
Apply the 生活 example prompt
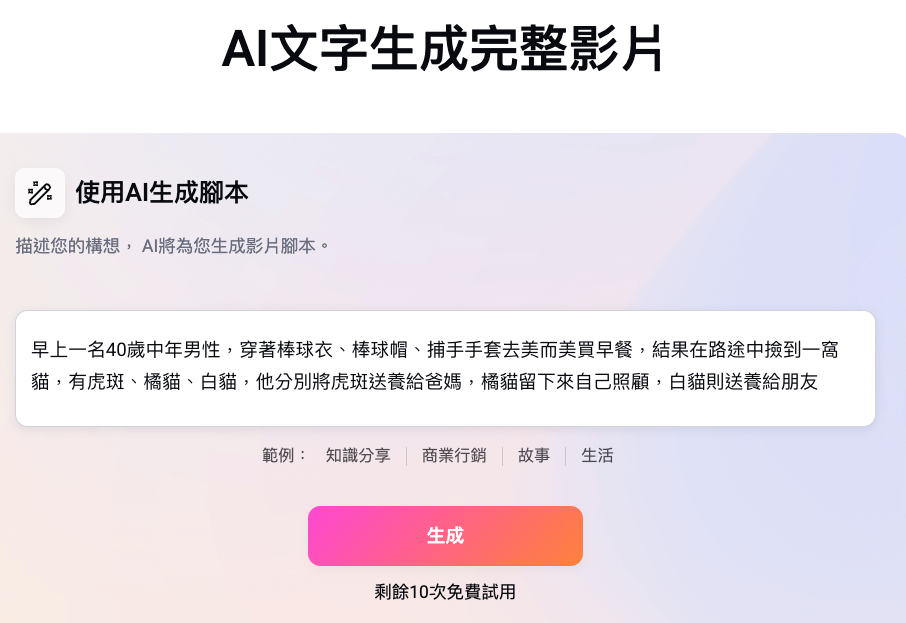click(596, 455)
